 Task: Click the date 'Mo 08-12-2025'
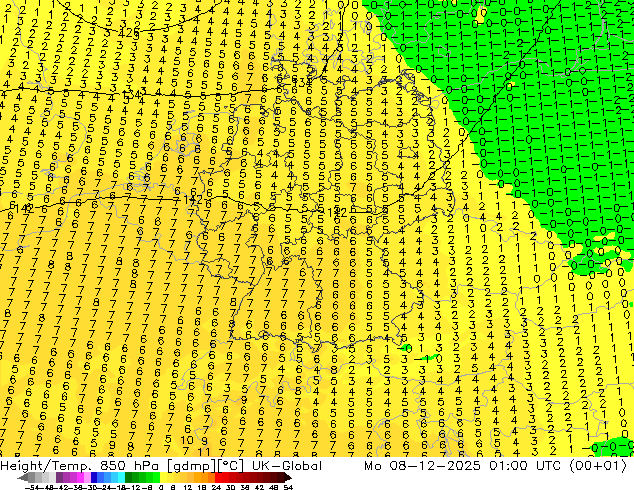click(422, 466)
